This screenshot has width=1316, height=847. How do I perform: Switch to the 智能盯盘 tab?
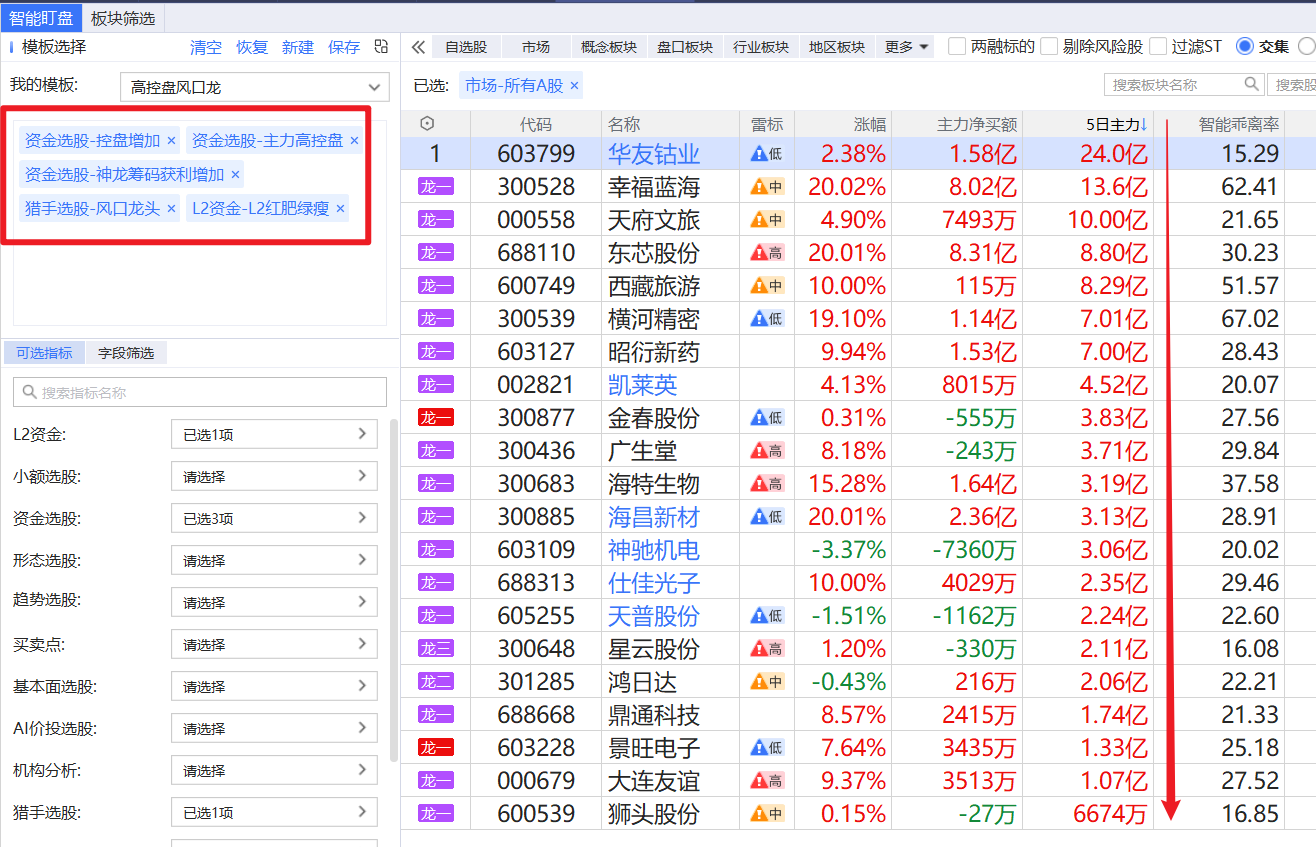click(43, 18)
